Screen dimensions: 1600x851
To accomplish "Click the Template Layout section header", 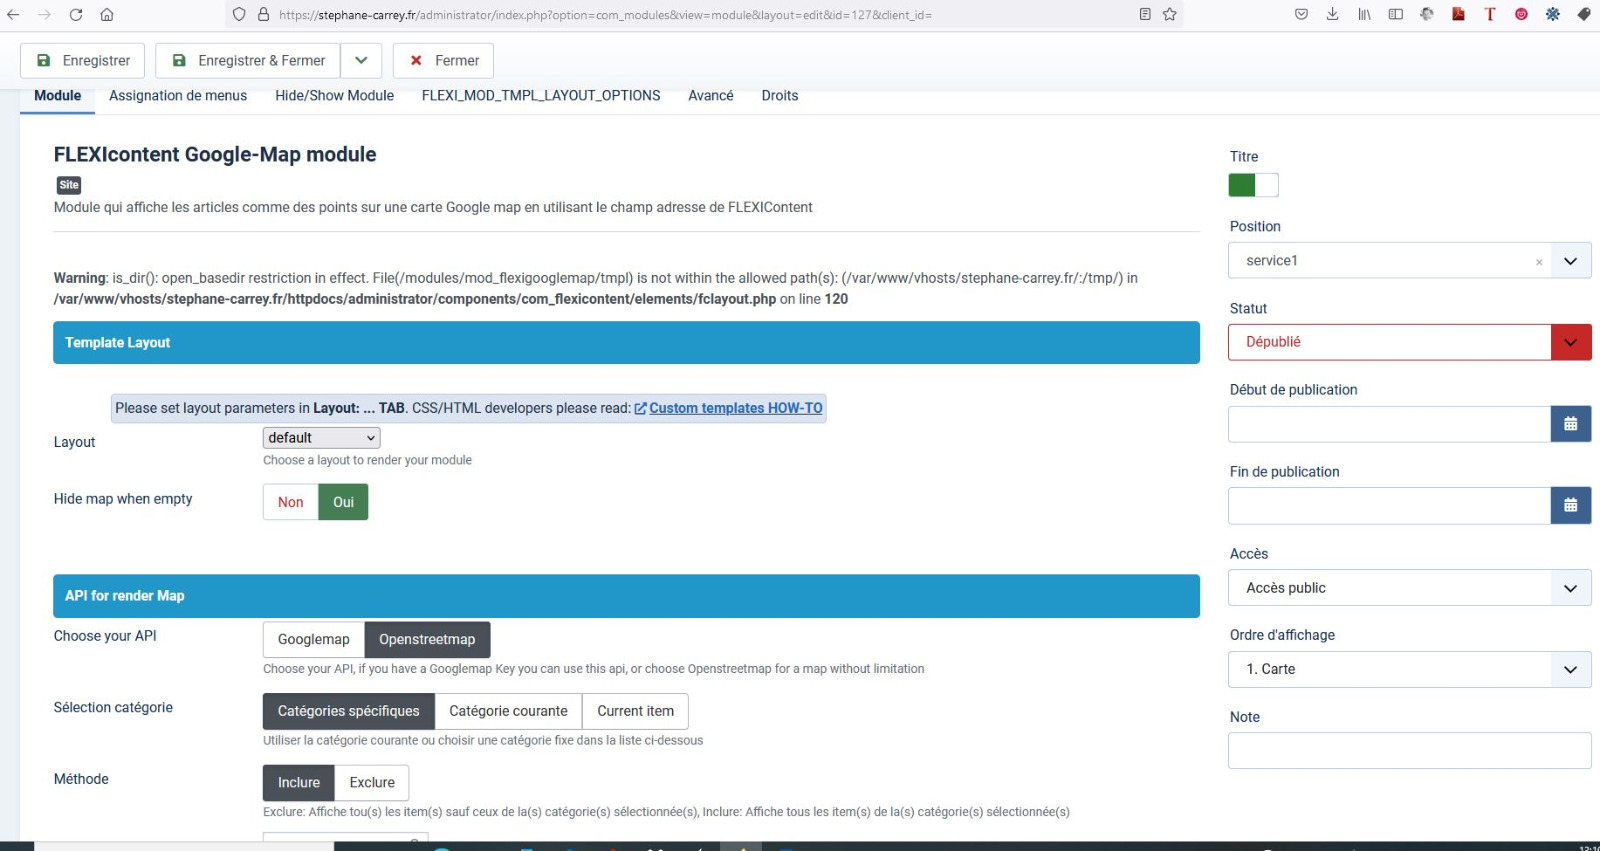I will coord(626,343).
